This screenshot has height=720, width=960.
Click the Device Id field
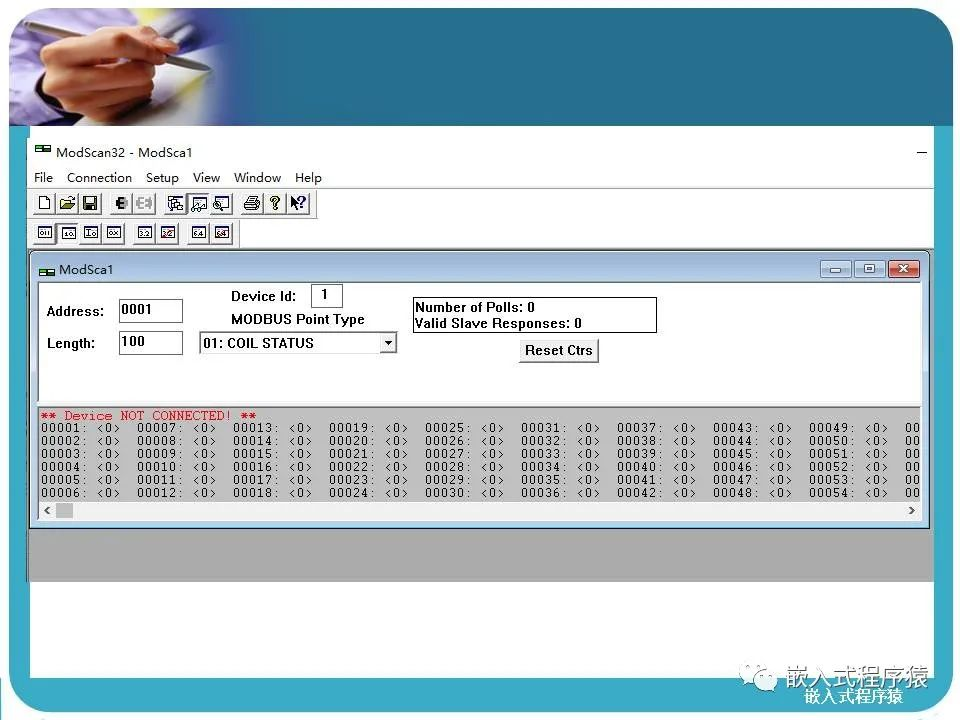tap(326, 296)
